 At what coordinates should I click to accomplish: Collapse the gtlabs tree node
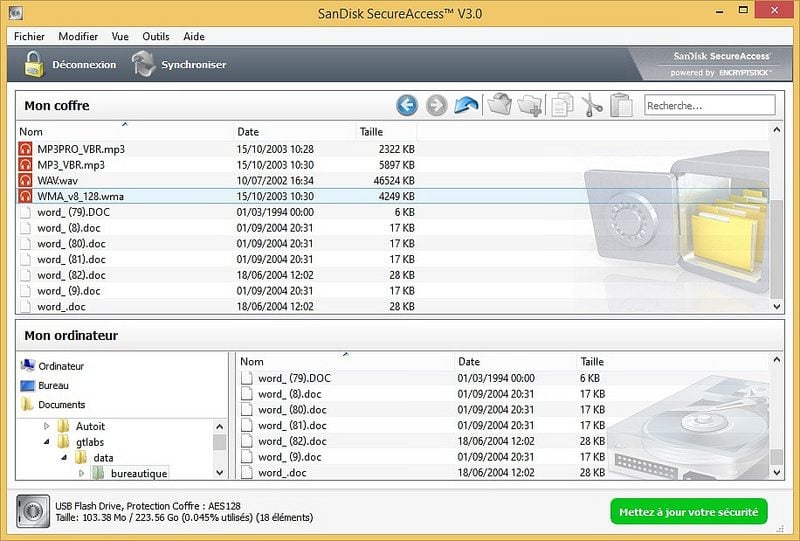click(x=46, y=441)
